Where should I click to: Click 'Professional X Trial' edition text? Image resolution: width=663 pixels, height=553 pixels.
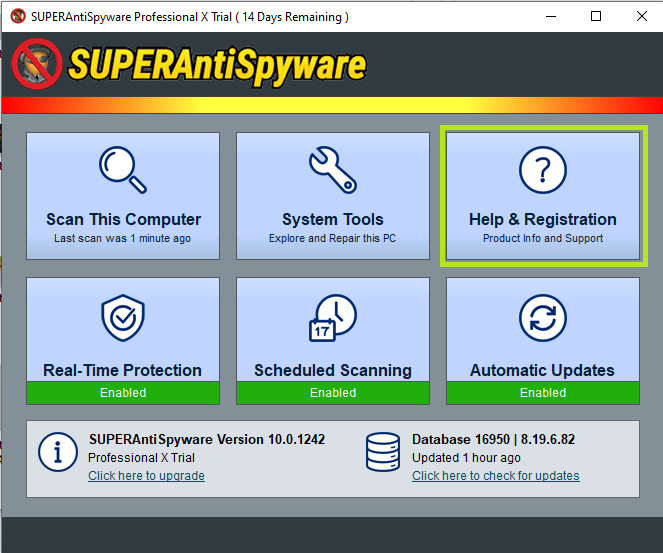point(141,457)
